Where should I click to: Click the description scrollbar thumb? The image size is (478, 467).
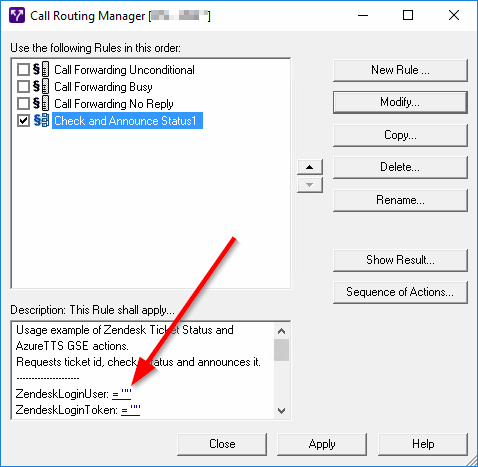(282, 350)
